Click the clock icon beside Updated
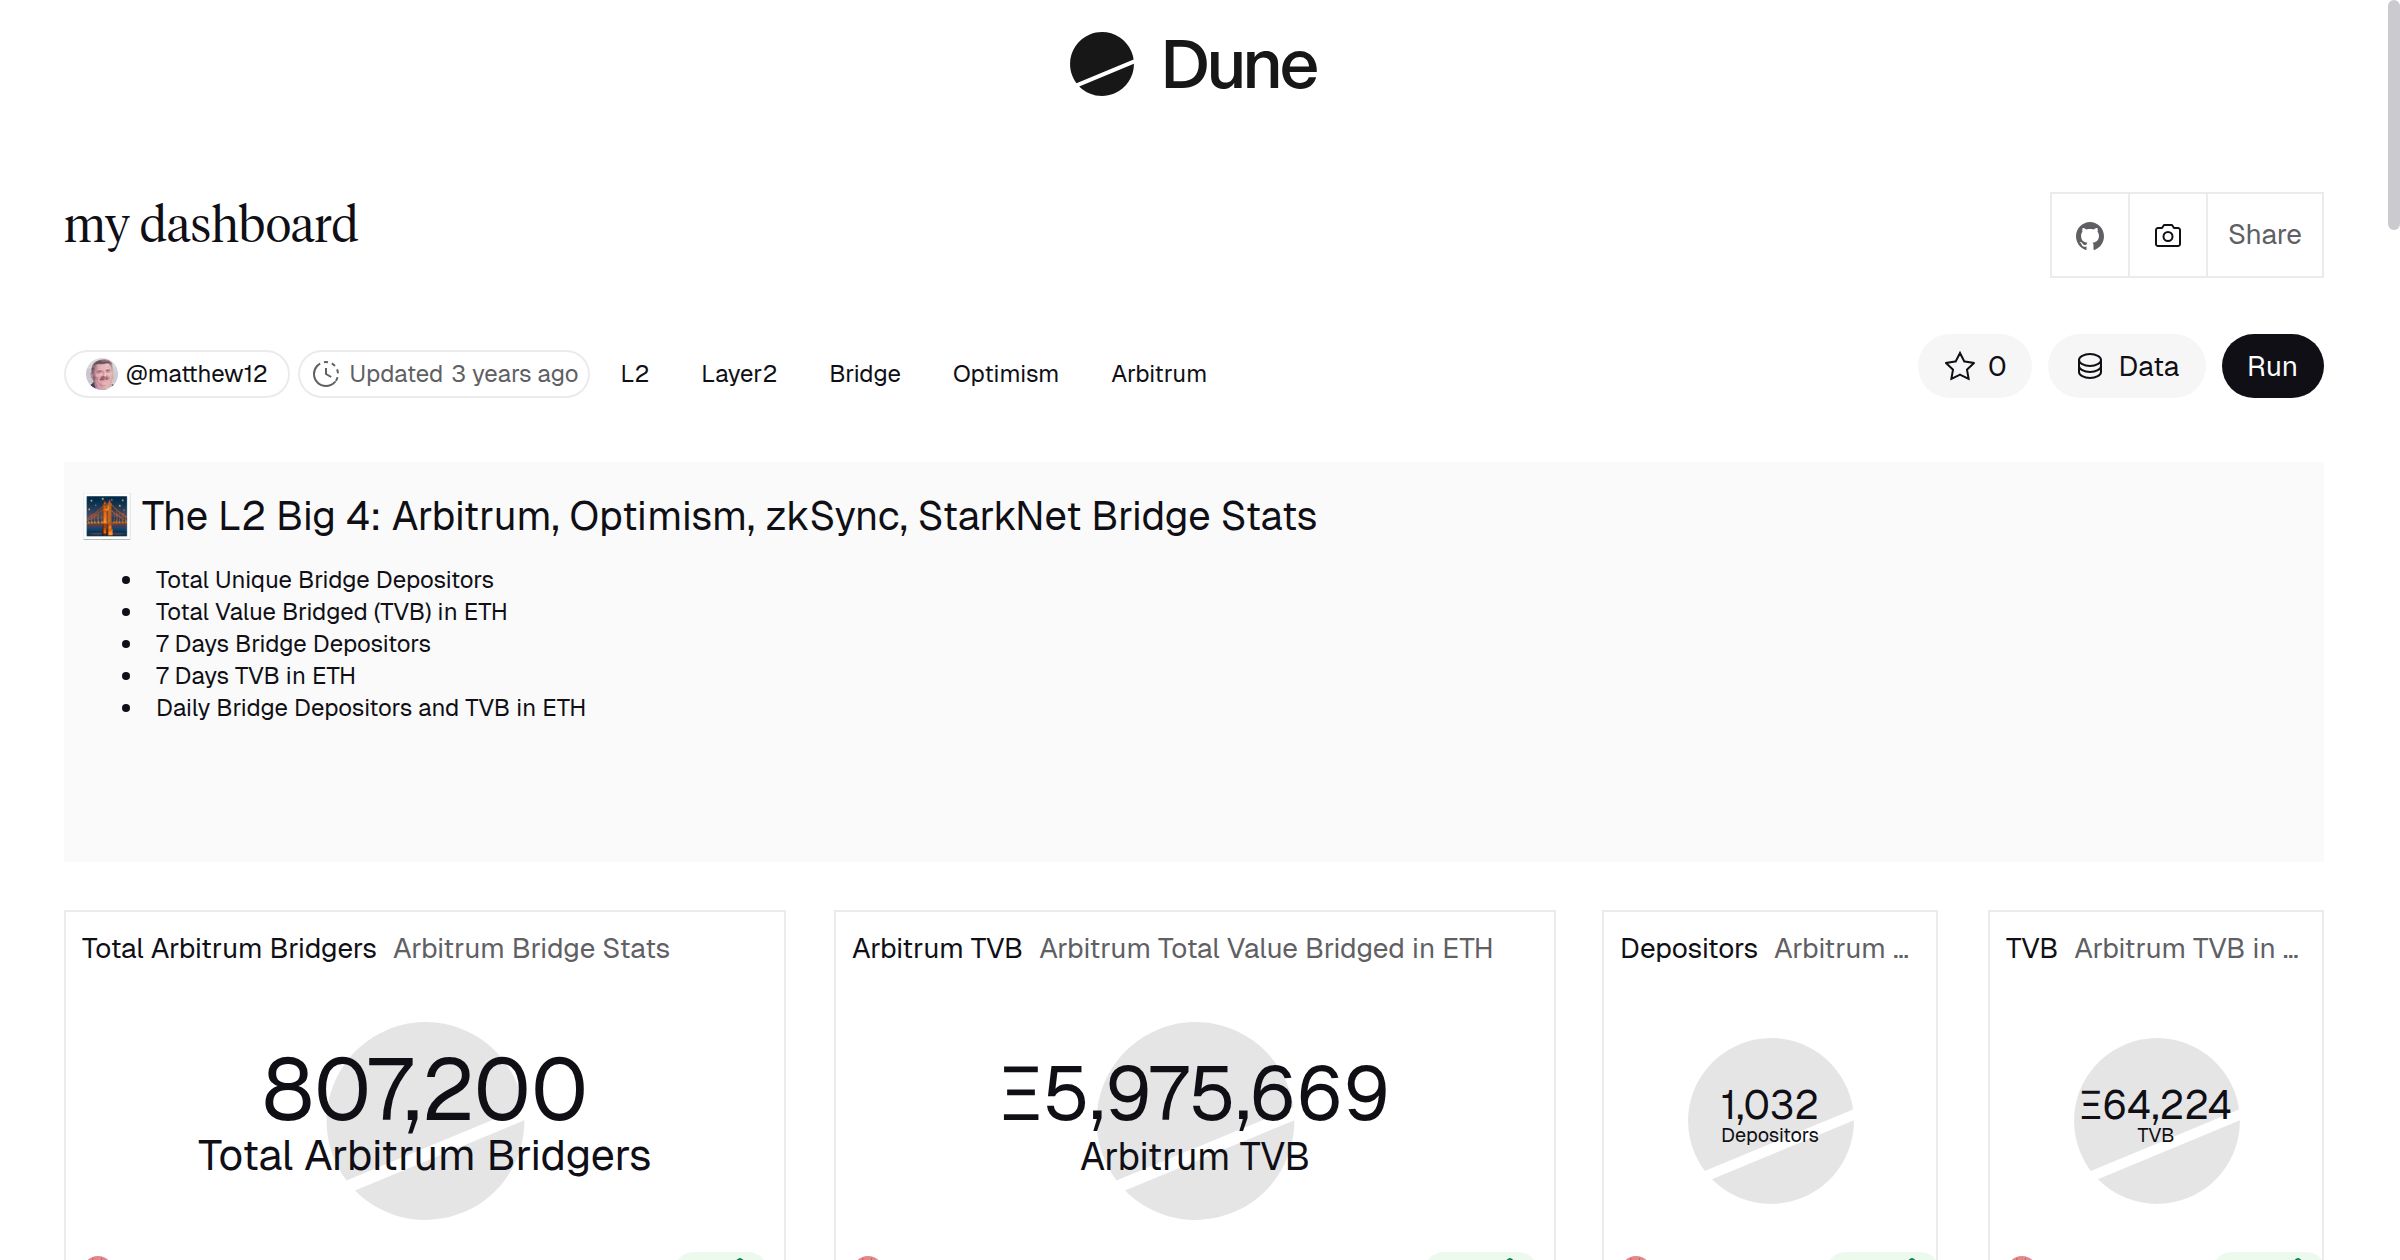The height and width of the screenshot is (1260, 2400). [x=325, y=374]
